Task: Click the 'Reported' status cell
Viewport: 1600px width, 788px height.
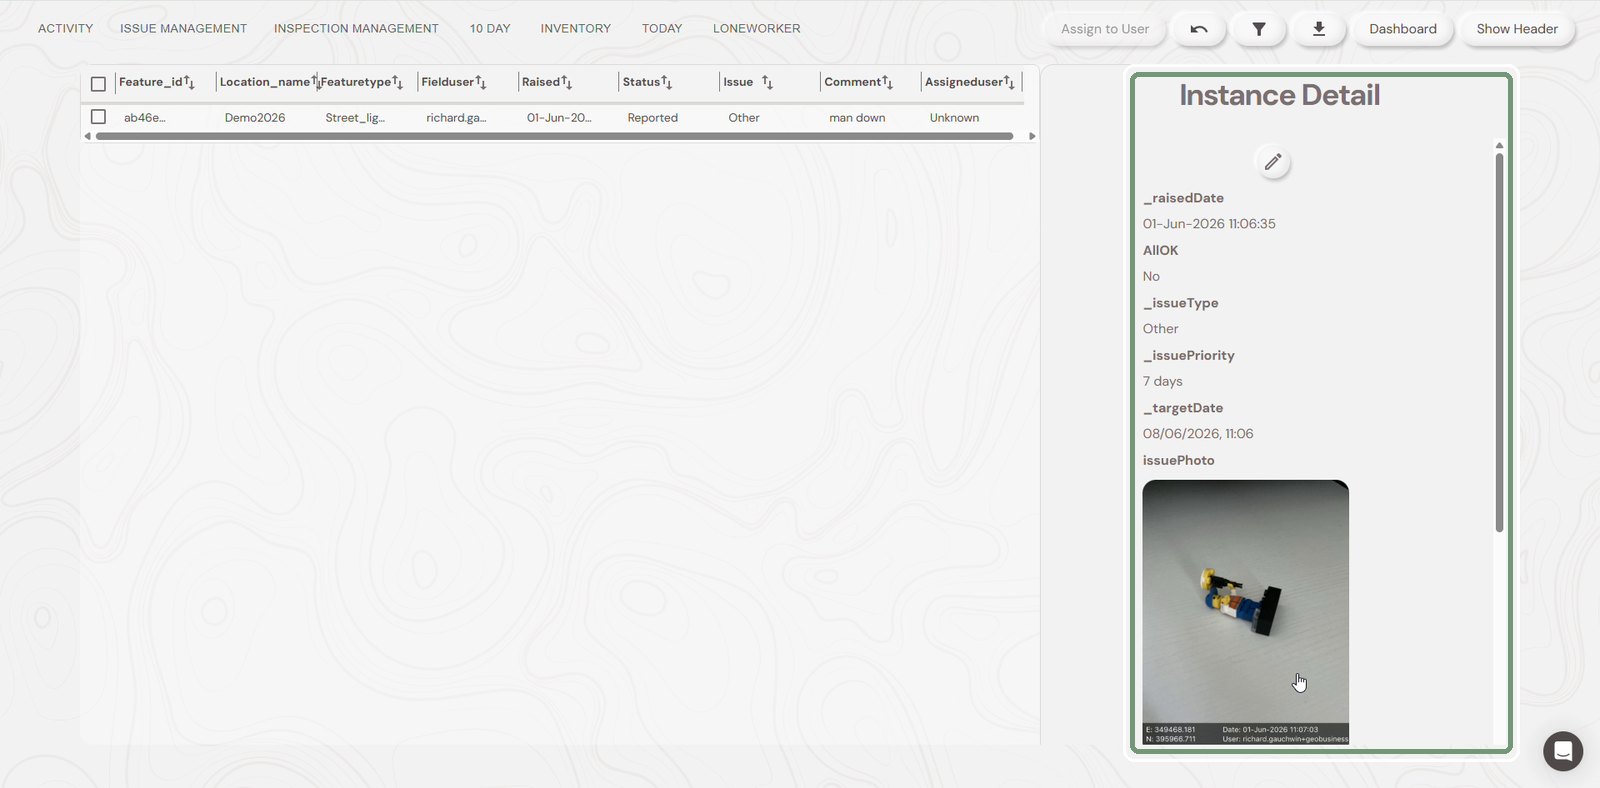Action: click(653, 118)
